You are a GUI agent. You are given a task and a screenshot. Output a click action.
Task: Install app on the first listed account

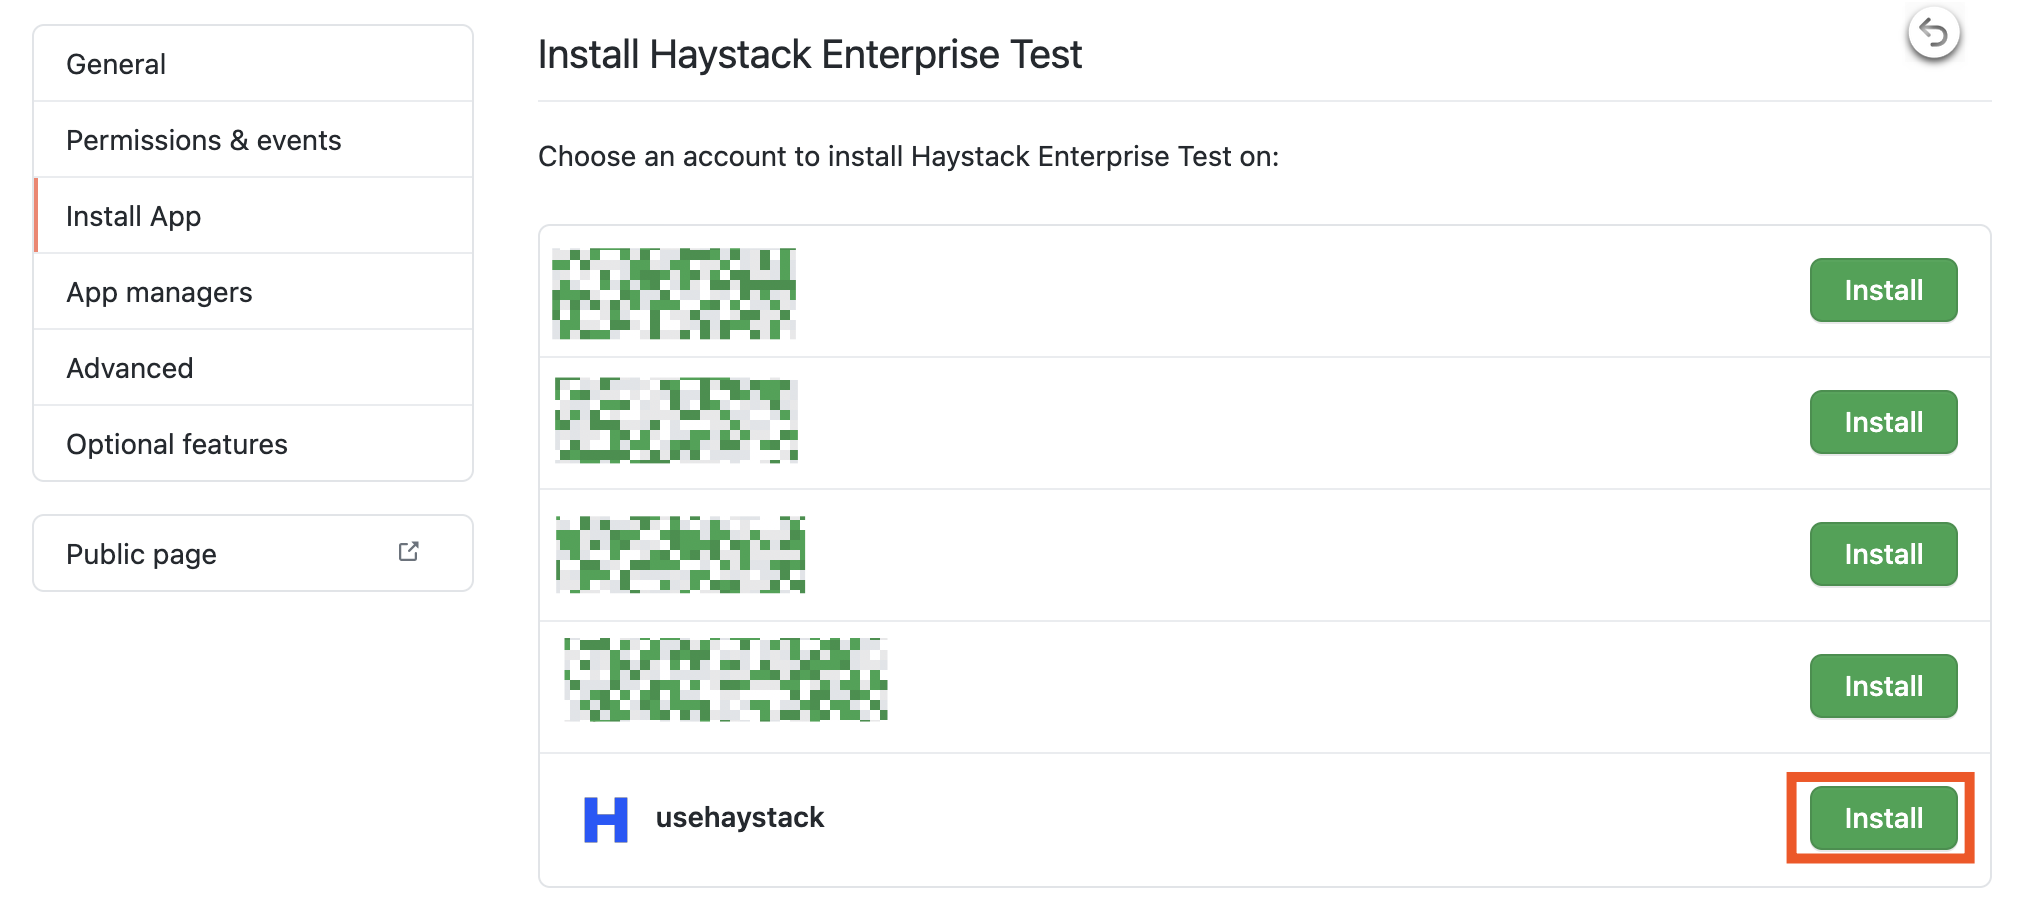tap(1883, 290)
